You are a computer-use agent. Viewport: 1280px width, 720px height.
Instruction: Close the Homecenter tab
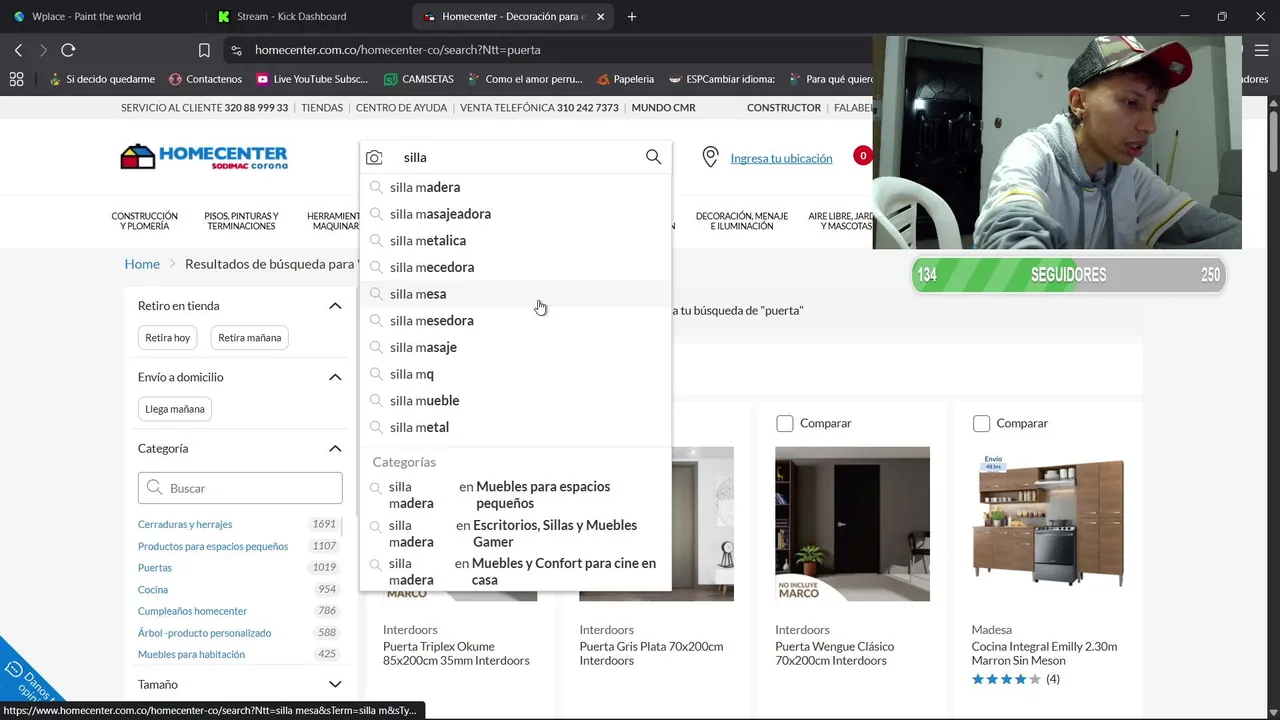tap(600, 16)
